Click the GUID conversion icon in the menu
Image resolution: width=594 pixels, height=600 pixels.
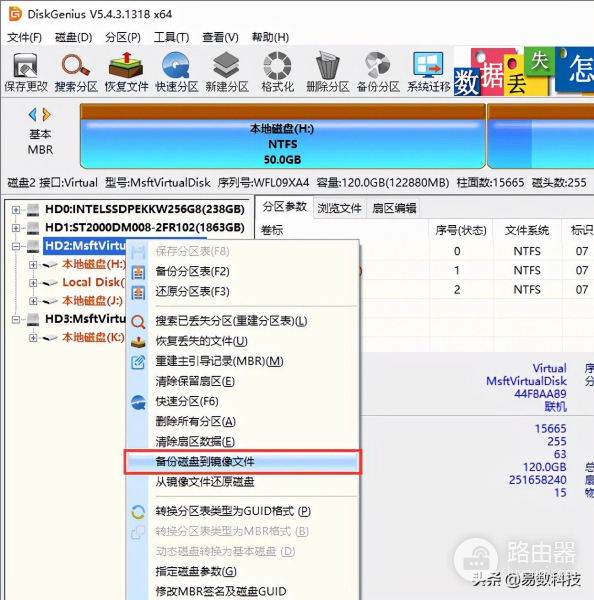(x=138, y=512)
